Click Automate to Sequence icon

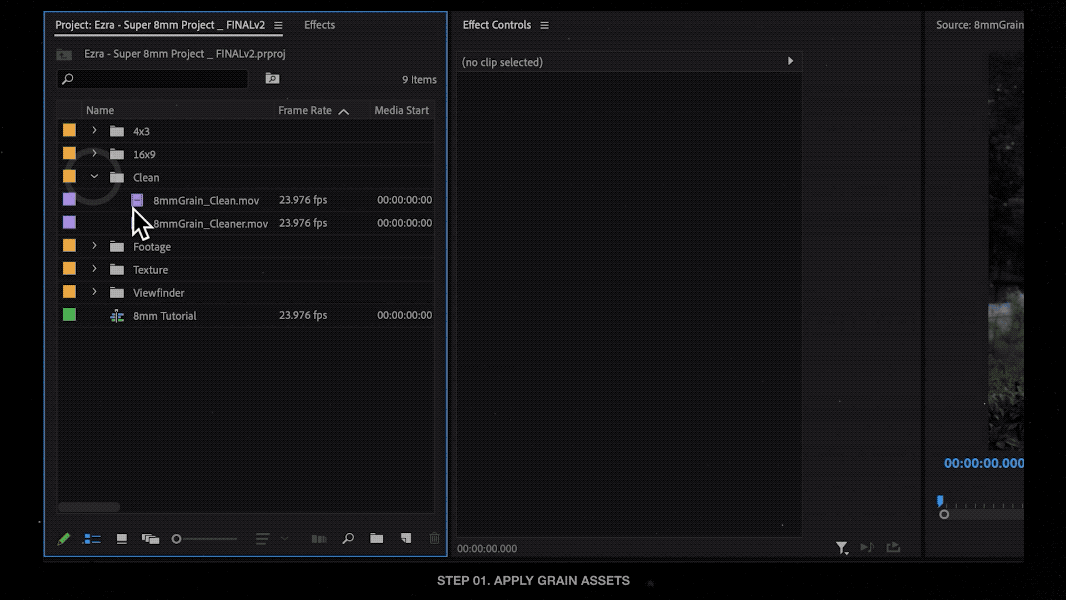pos(319,539)
